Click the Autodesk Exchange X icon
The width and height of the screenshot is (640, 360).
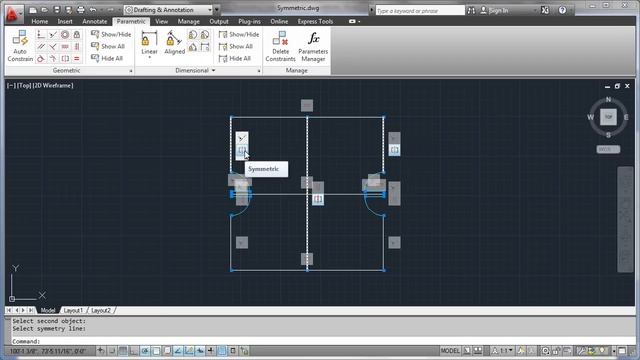click(x=545, y=10)
